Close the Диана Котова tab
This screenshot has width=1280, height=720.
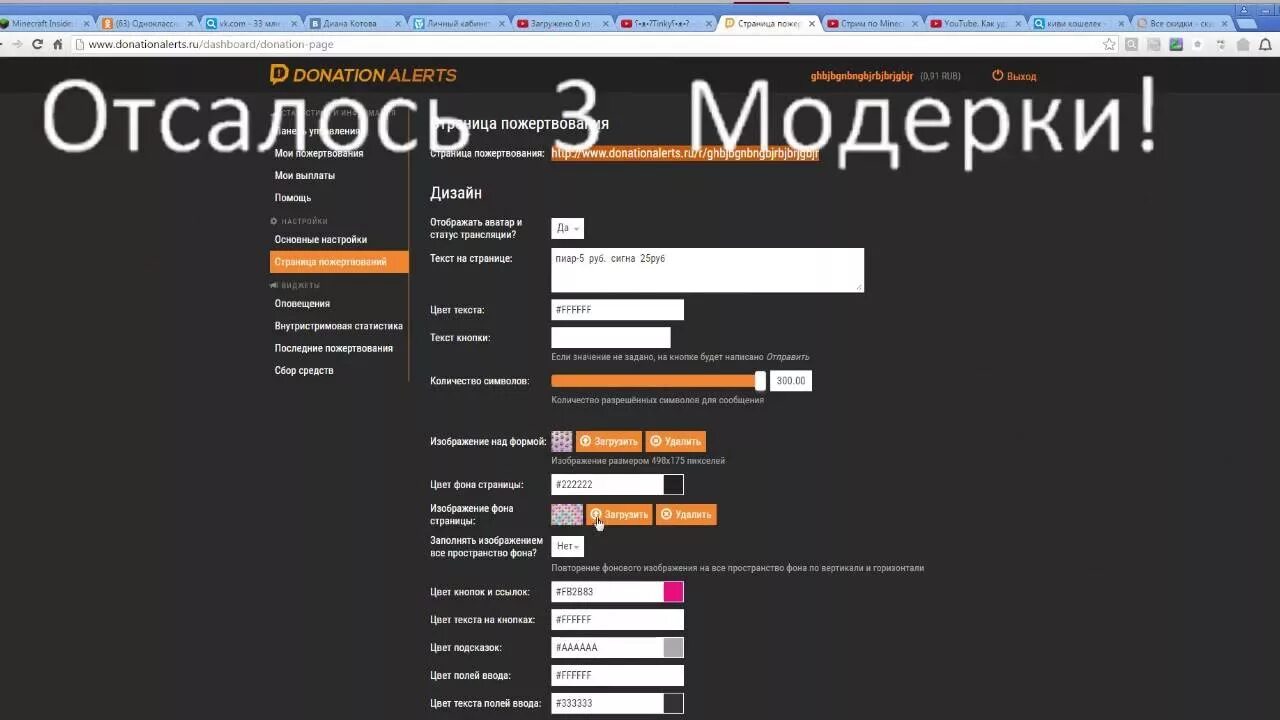click(398, 23)
